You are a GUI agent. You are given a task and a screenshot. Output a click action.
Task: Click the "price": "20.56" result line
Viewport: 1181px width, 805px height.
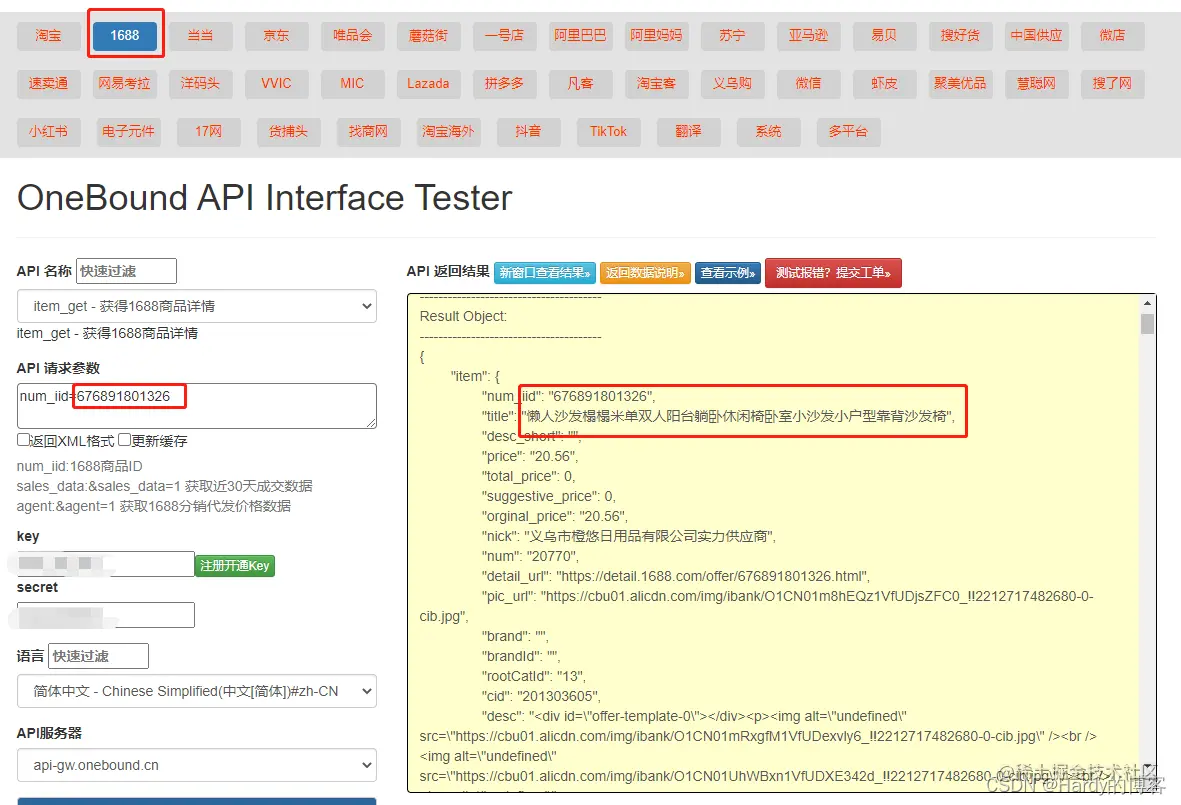[x=530, y=456]
